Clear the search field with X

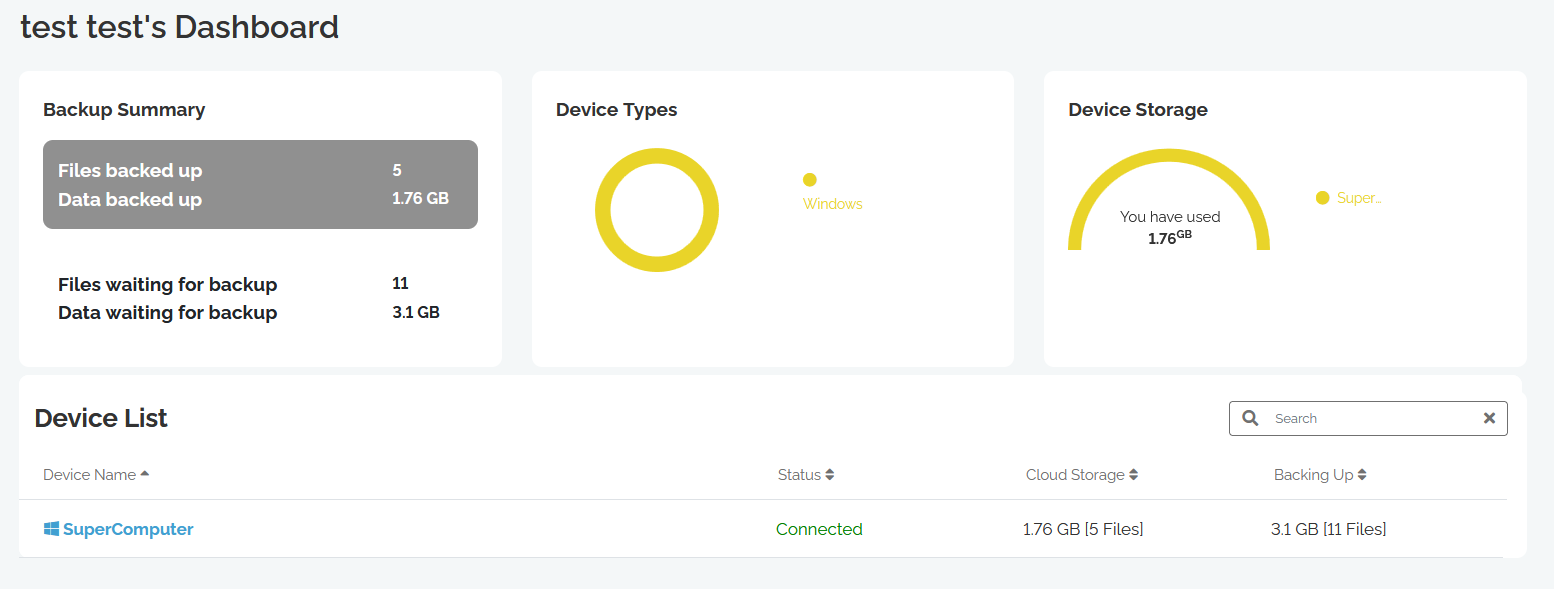pos(1489,418)
